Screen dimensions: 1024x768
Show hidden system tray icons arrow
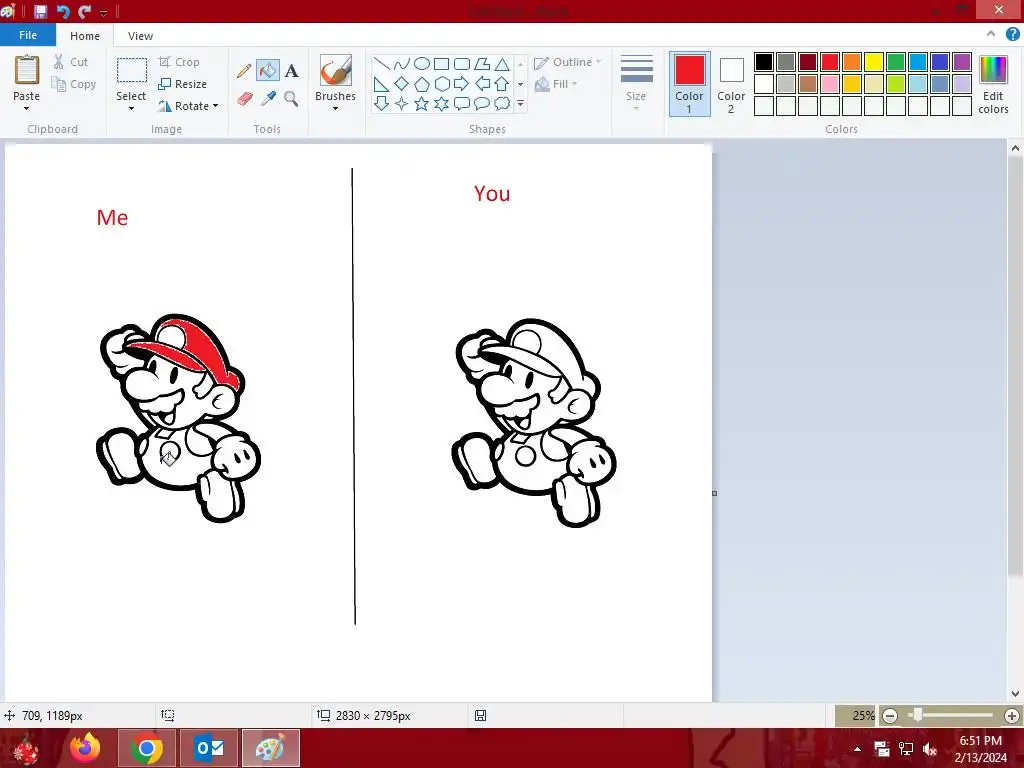(857, 749)
